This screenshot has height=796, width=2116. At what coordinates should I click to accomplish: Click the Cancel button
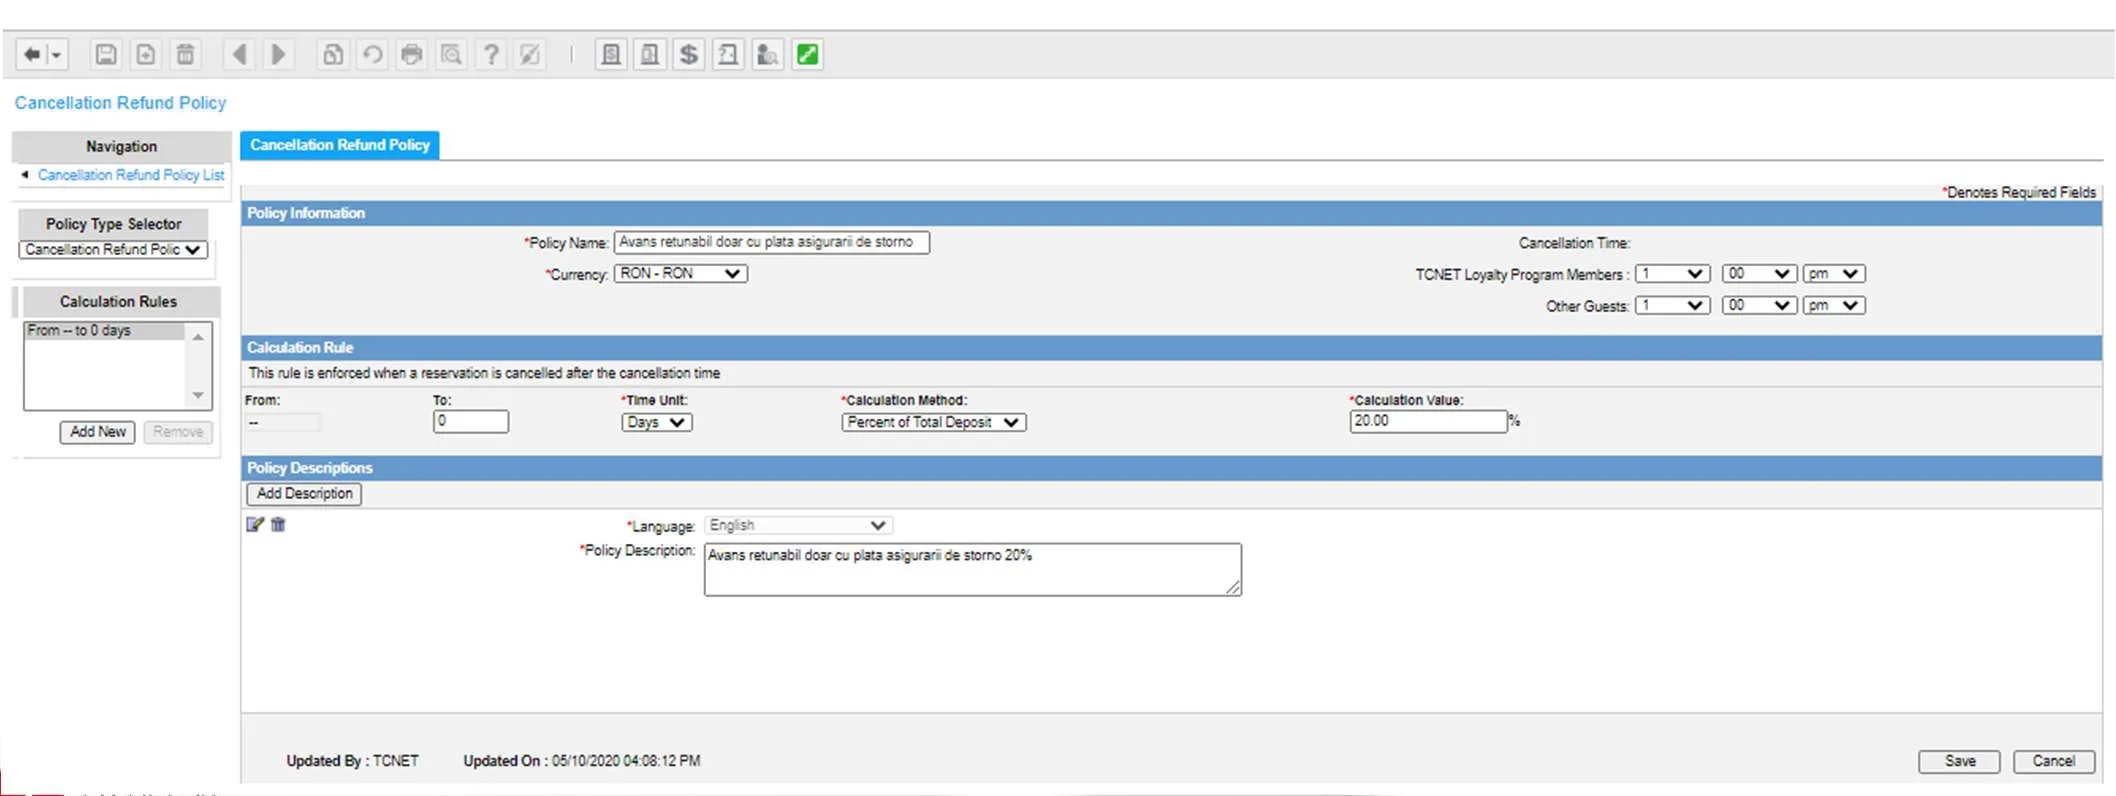tap(2053, 761)
